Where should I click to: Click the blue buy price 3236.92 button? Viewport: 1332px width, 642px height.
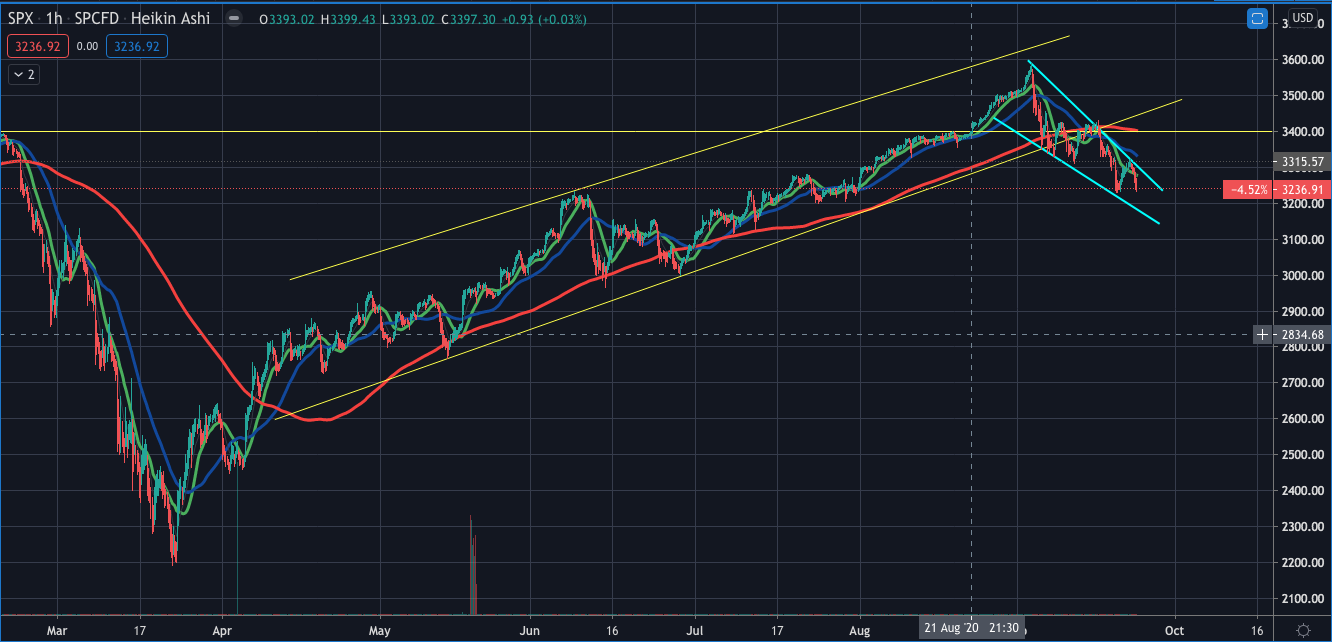(138, 46)
